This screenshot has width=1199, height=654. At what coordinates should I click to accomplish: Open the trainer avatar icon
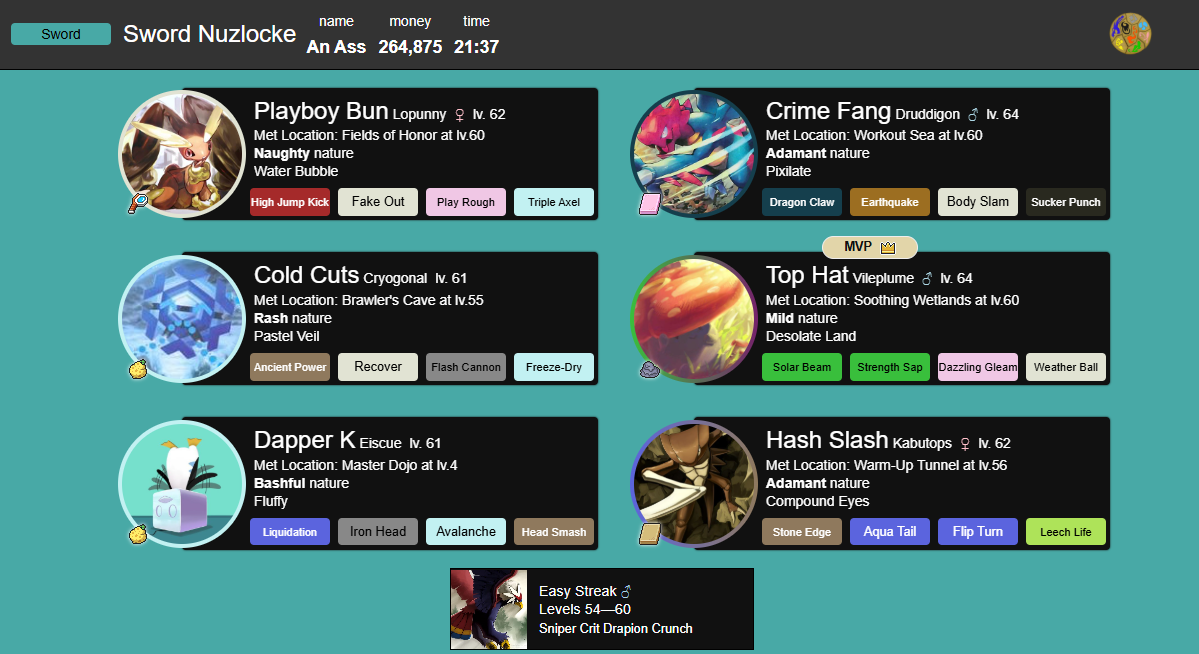tap(1130, 34)
